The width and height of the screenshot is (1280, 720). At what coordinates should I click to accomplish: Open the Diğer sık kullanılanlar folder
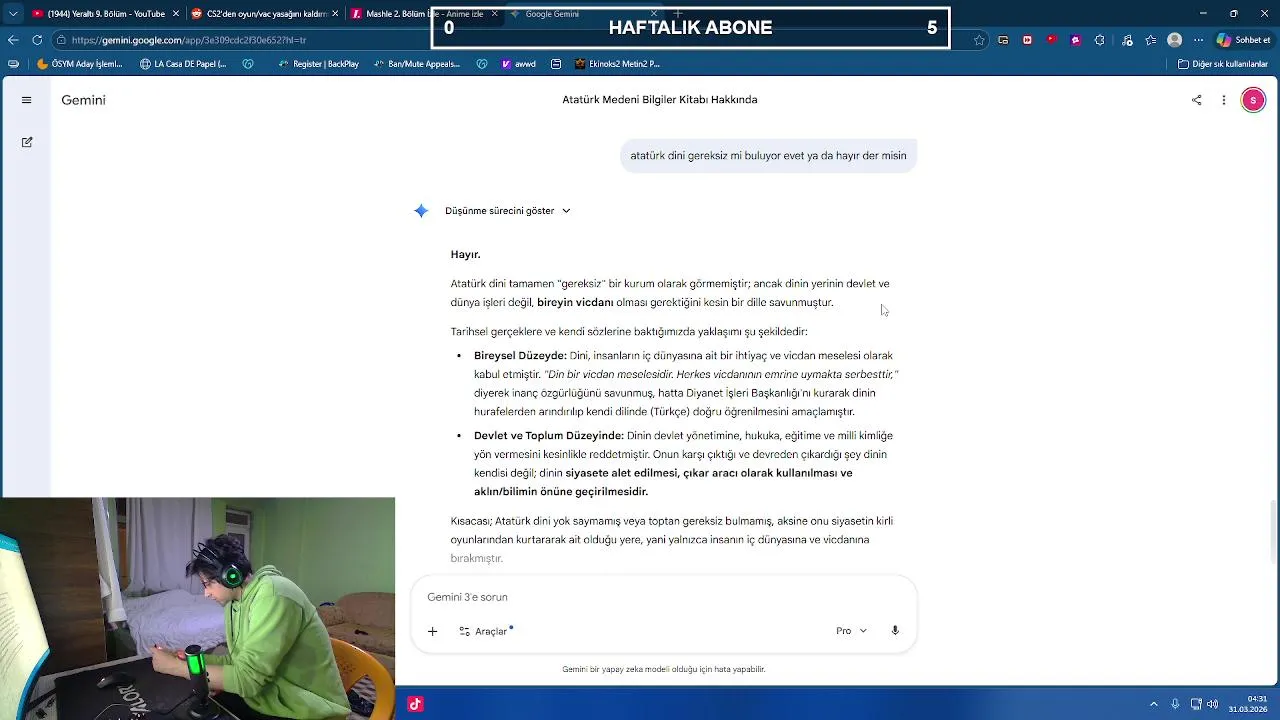pyautogui.click(x=1223, y=64)
